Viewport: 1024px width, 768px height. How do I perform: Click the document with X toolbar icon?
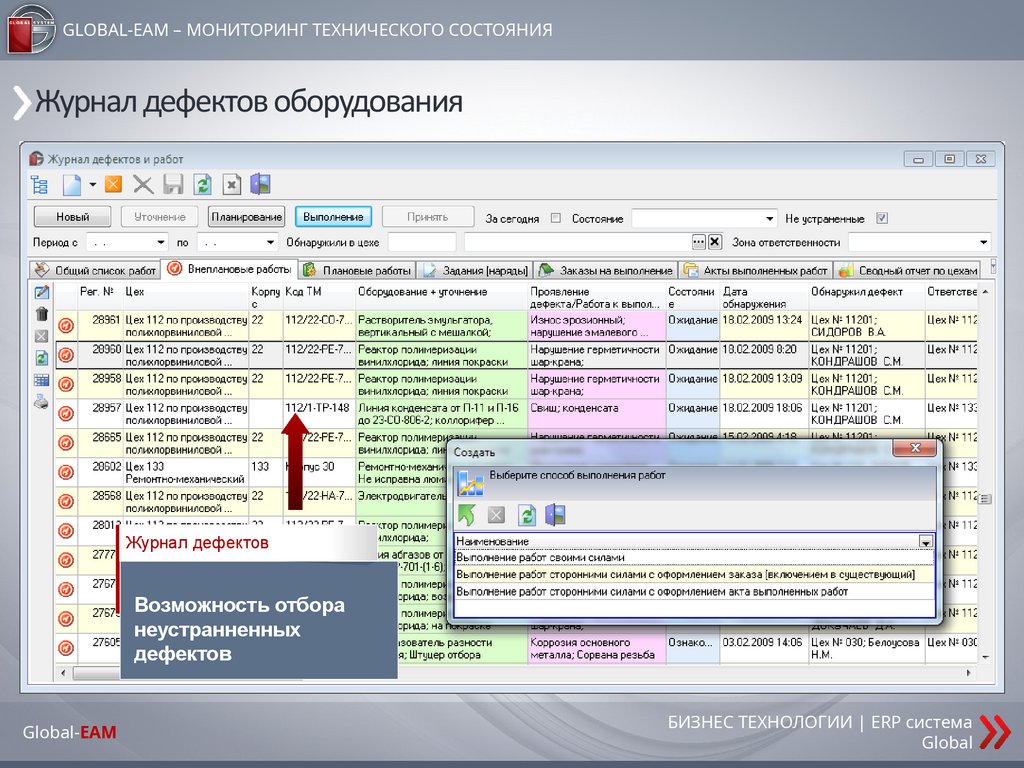[232, 185]
